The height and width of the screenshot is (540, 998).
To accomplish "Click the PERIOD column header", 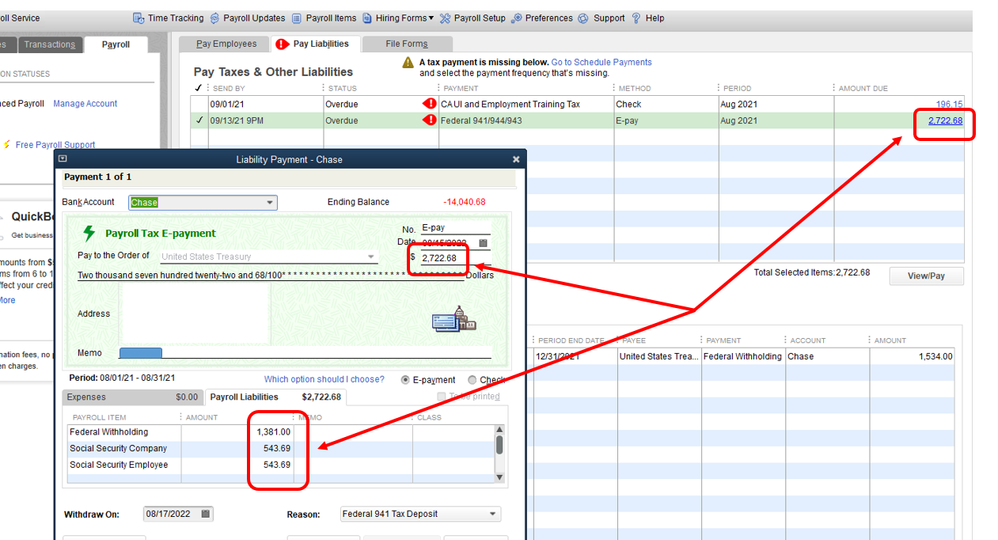I will click(x=737, y=88).
